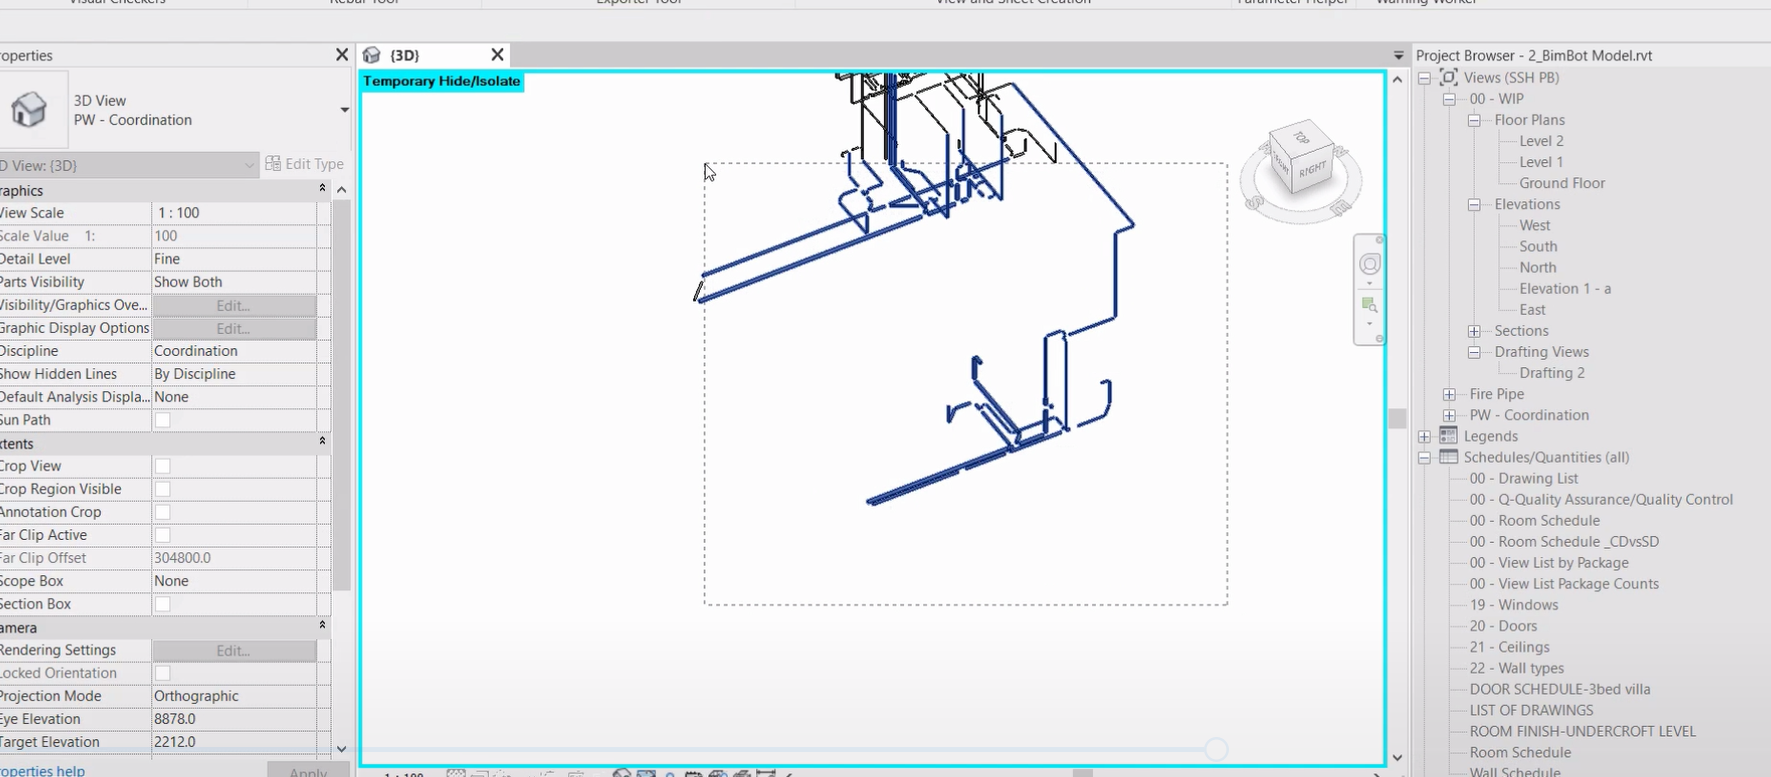Collapse the Views (SSH PB) tree node
Screen dimensions: 1771x777
tap(1424, 78)
